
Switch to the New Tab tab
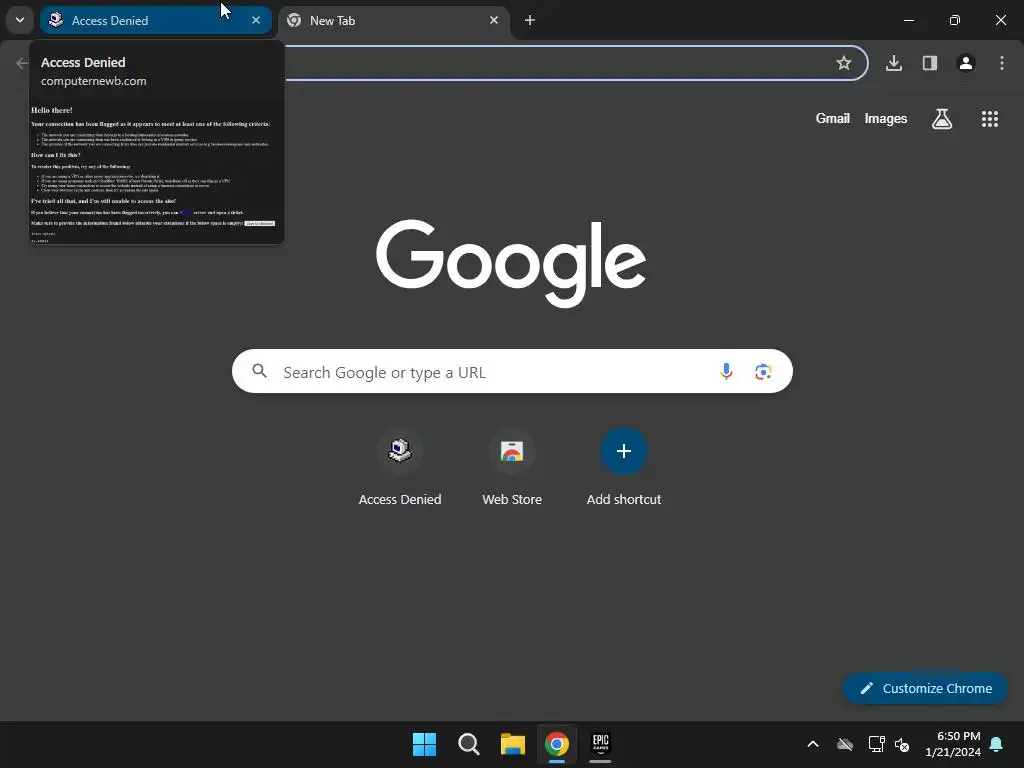coord(395,20)
